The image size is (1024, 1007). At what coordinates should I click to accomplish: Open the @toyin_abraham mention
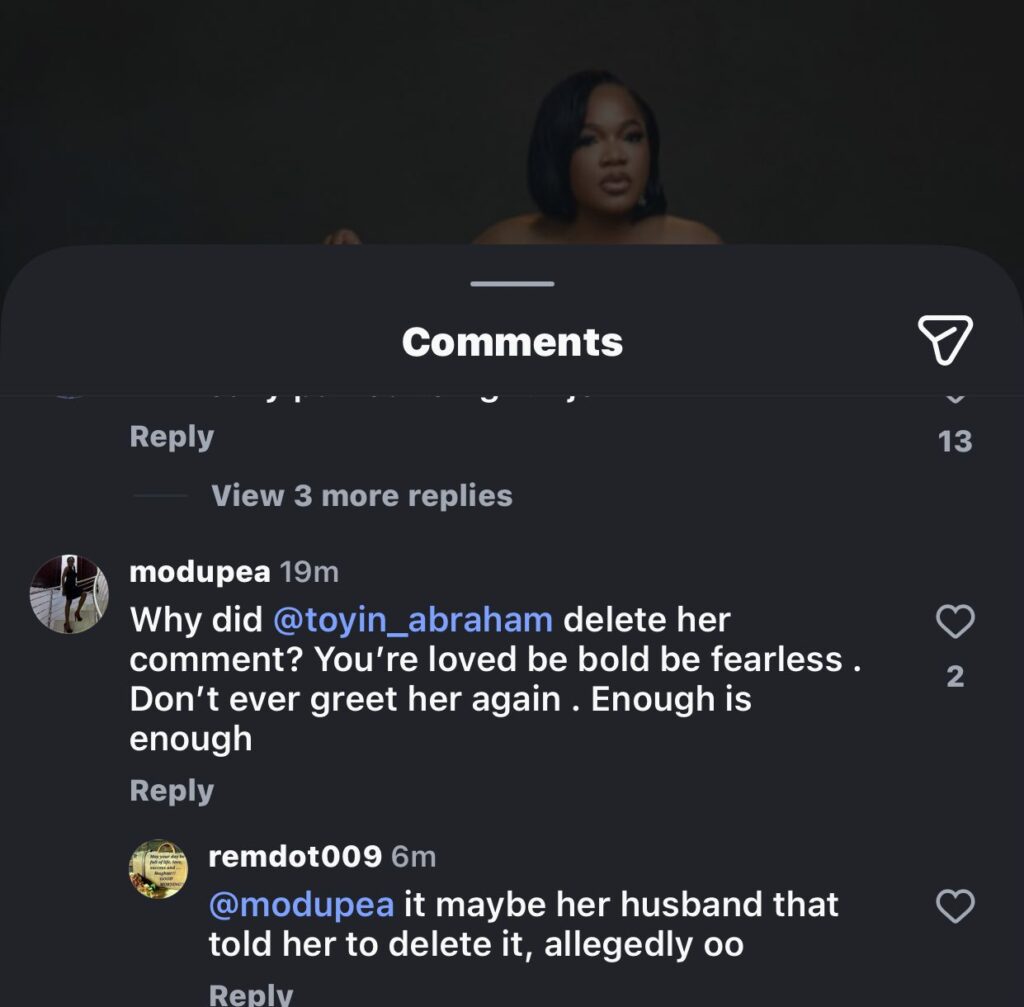click(412, 620)
